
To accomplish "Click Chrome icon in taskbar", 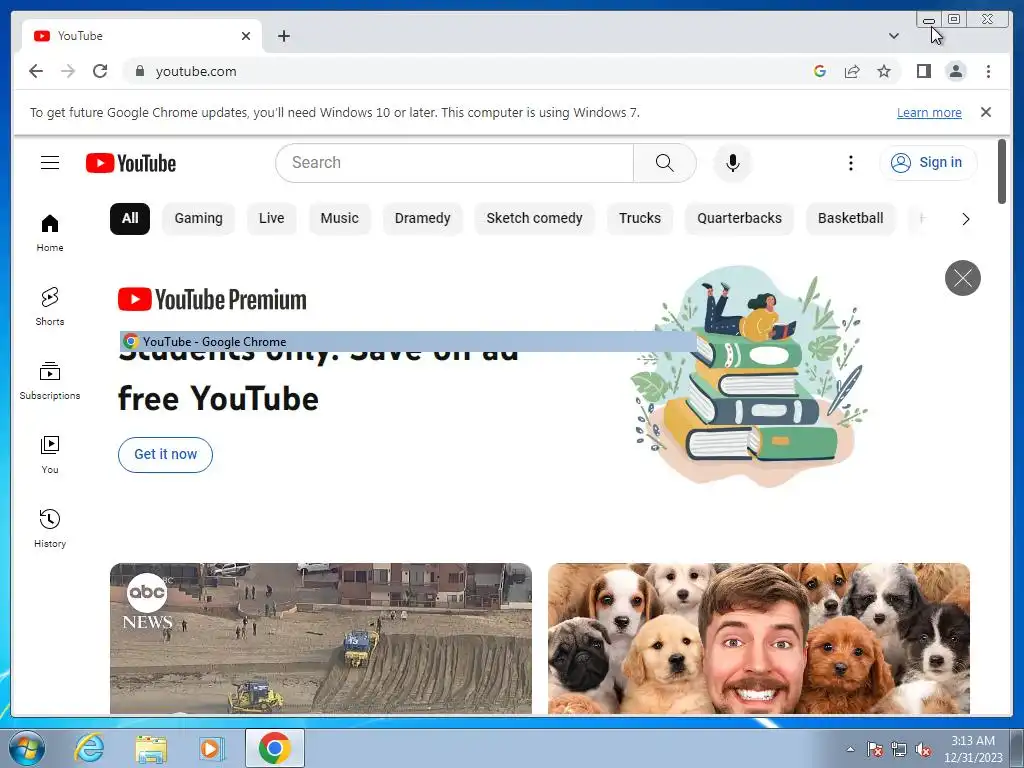I will coord(274,748).
